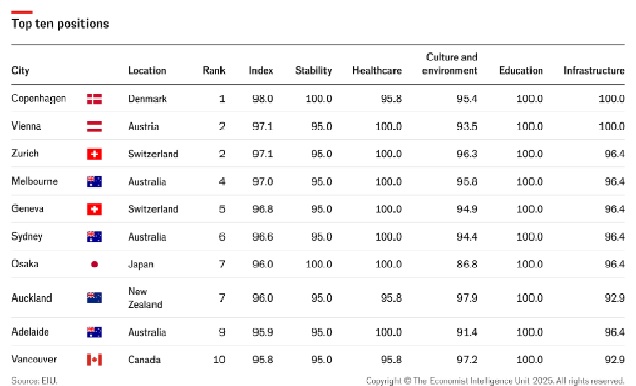Click the New Zealand flag beside Auckland
Image resolution: width=636 pixels, height=386 pixels.
click(94, 298)
